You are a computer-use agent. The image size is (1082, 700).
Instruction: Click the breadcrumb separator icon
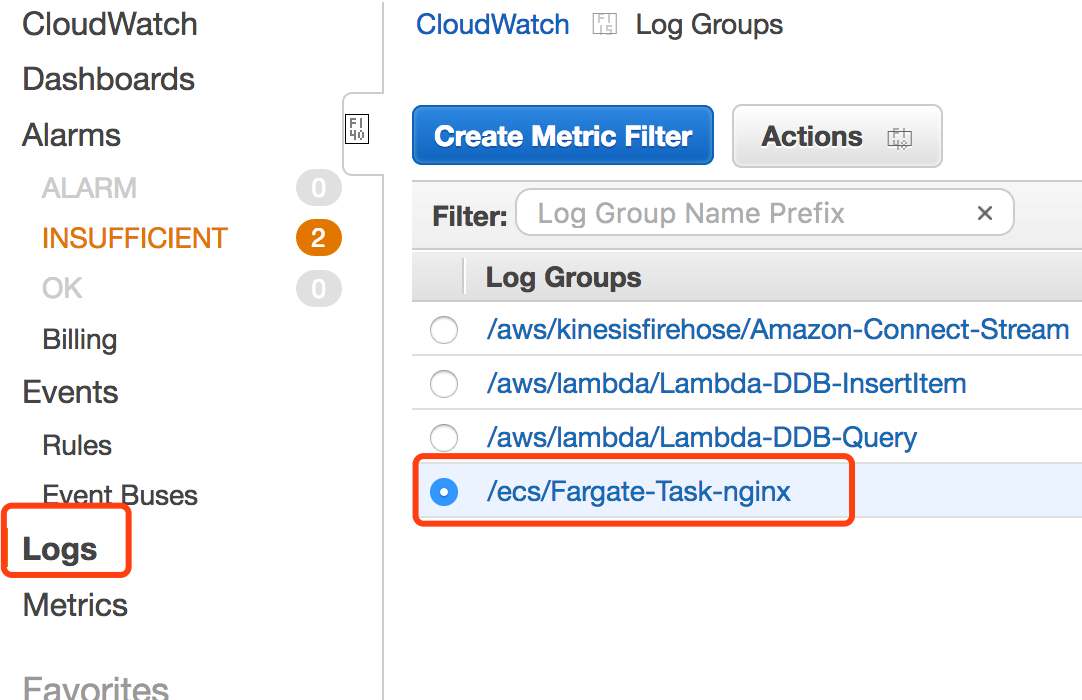click(604, 25)
